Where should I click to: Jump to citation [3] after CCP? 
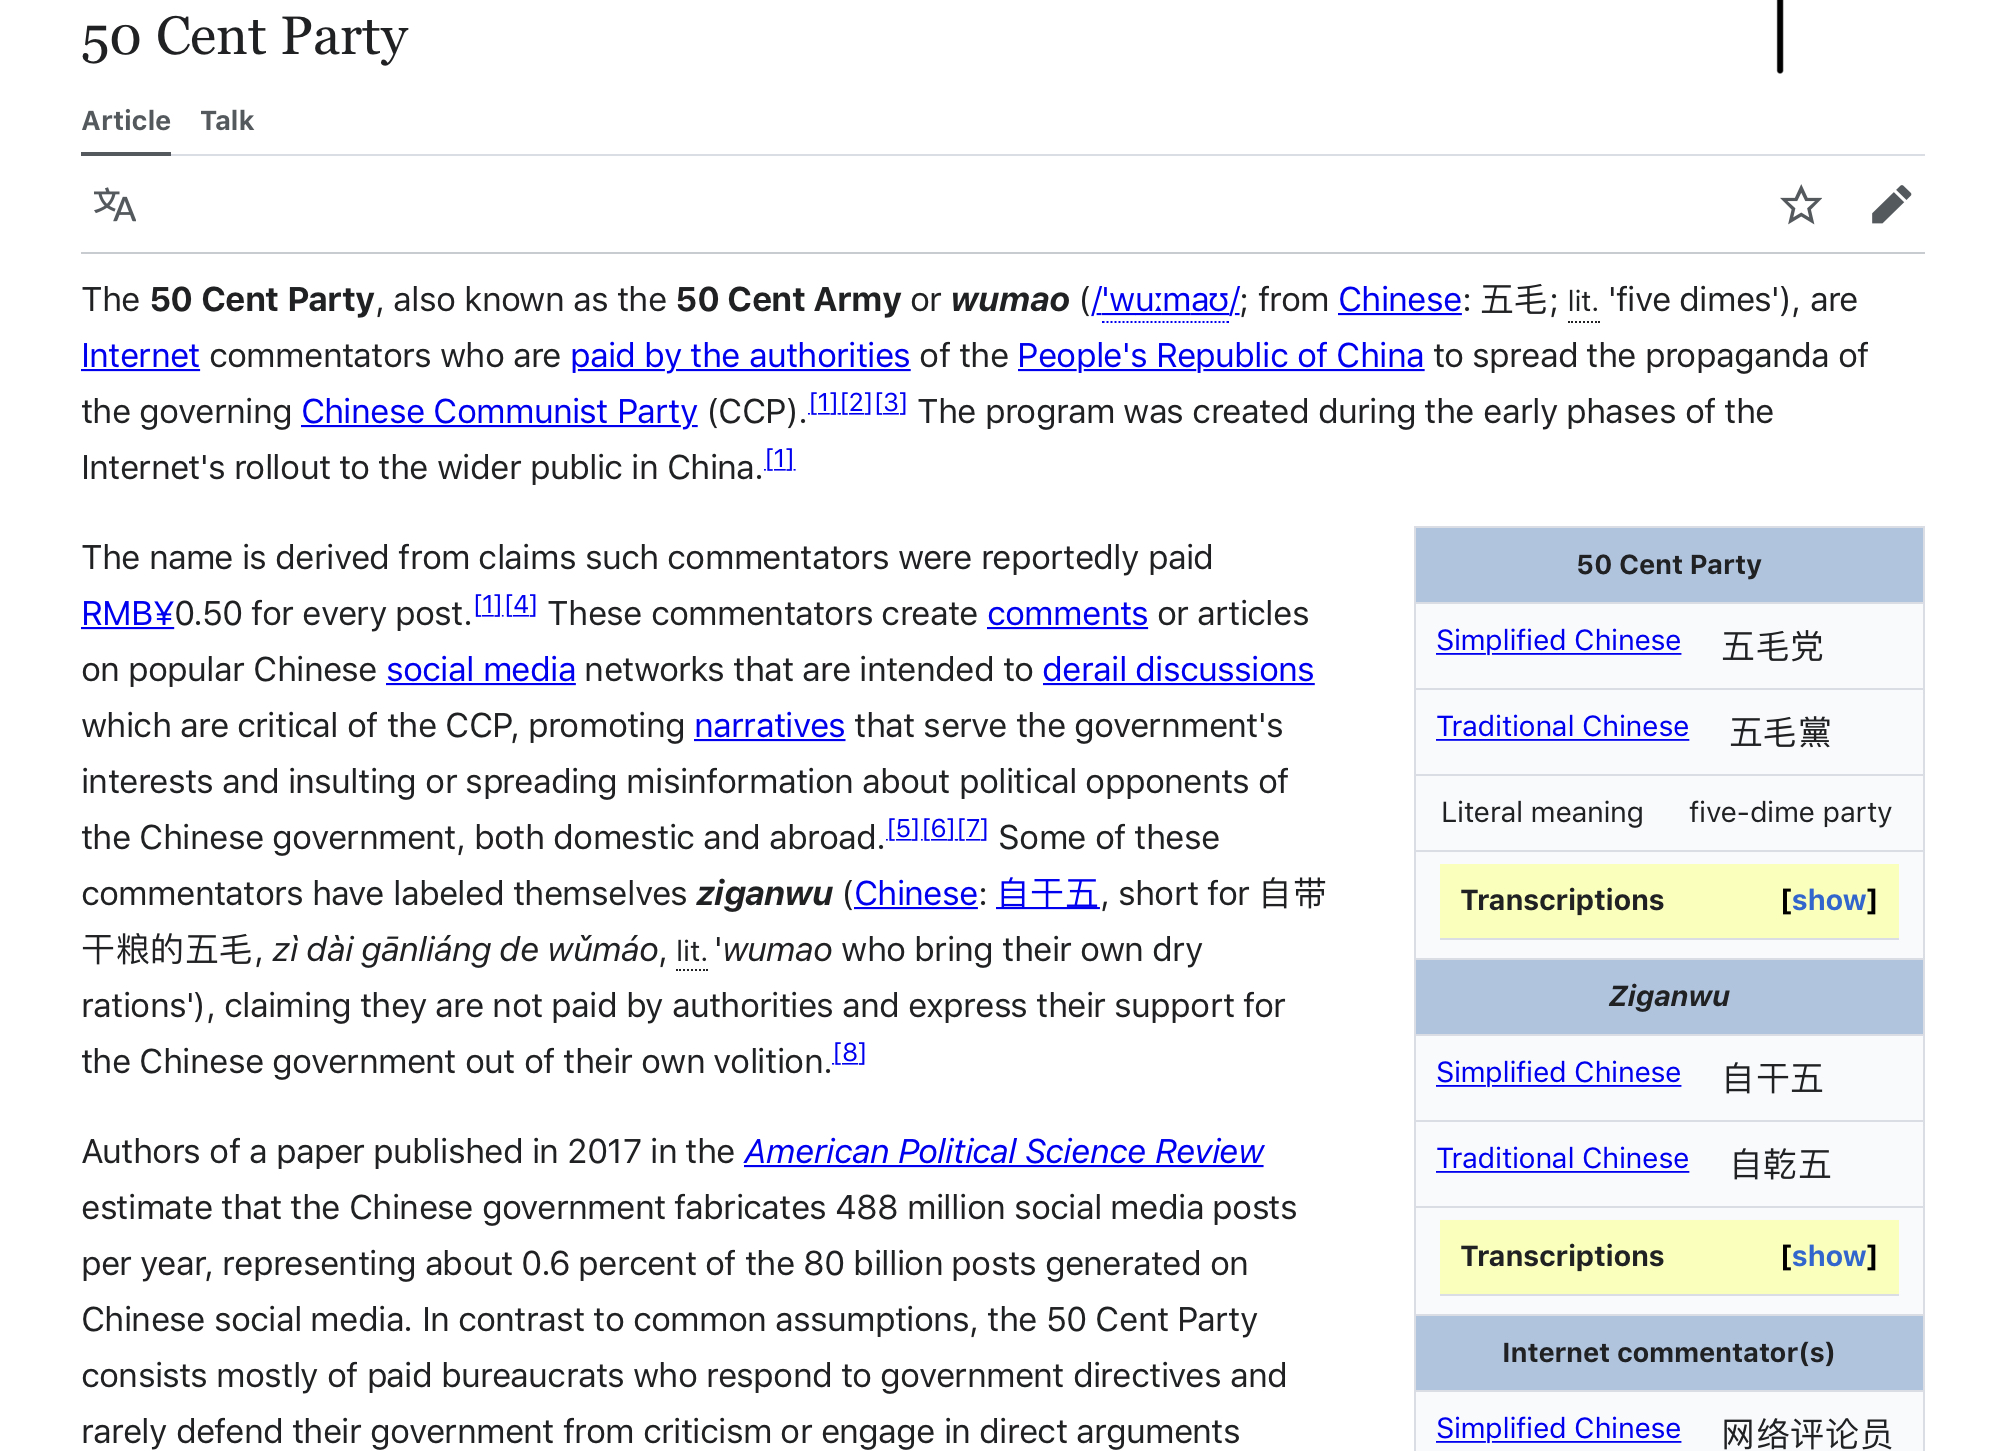click(x=891, y=402)
